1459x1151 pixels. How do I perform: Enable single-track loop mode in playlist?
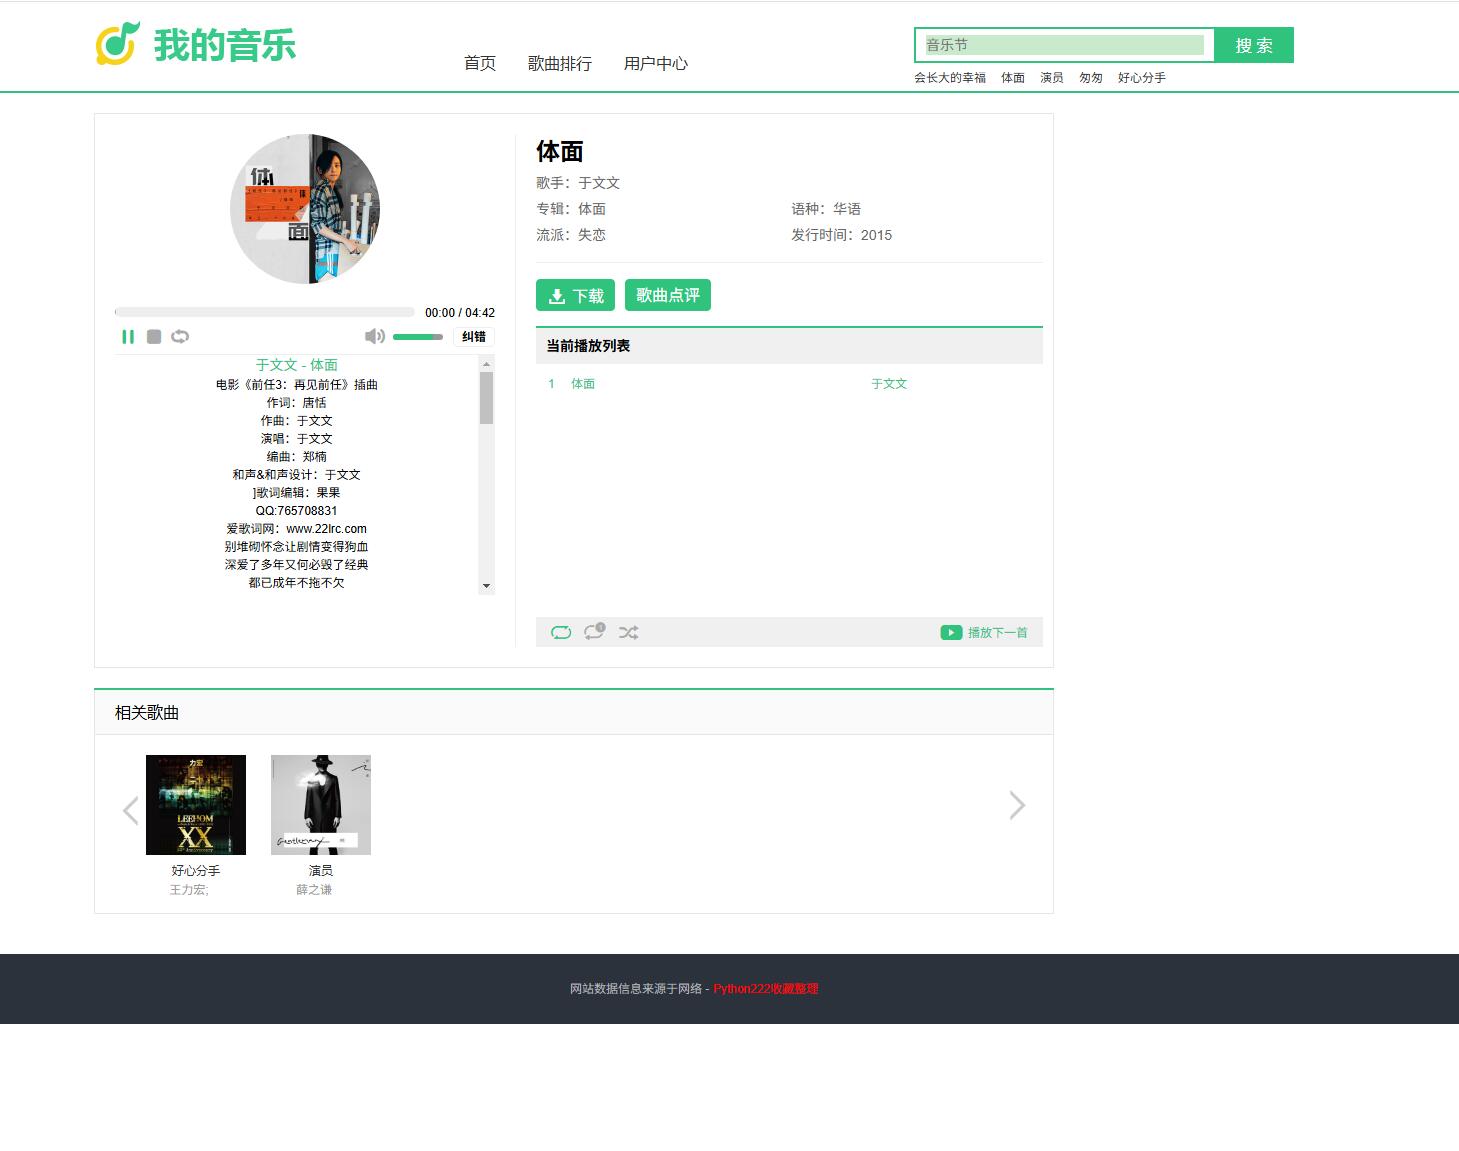click(x=594, y=632)
